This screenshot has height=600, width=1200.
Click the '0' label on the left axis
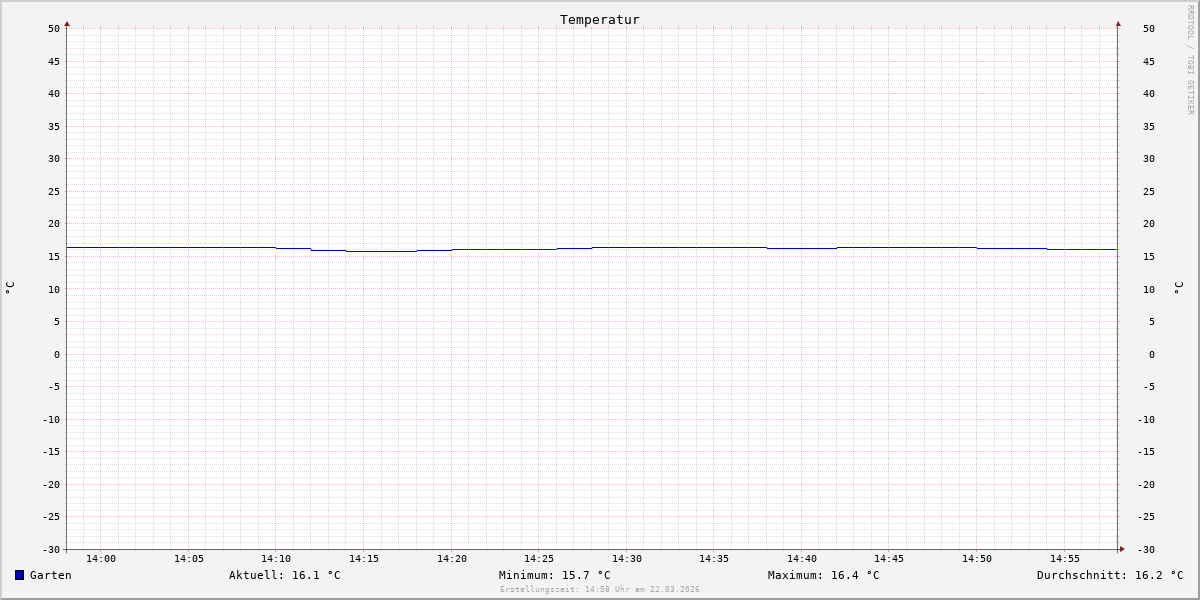[x=57, y=355]
